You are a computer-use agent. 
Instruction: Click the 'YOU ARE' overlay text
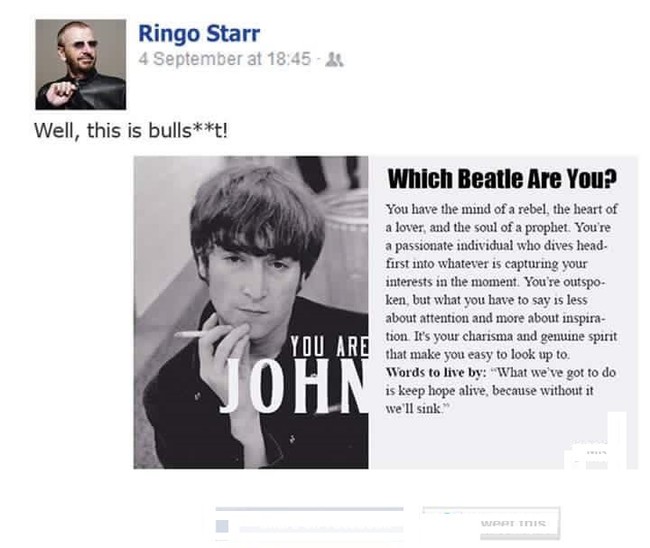click(x=329, y=347)
